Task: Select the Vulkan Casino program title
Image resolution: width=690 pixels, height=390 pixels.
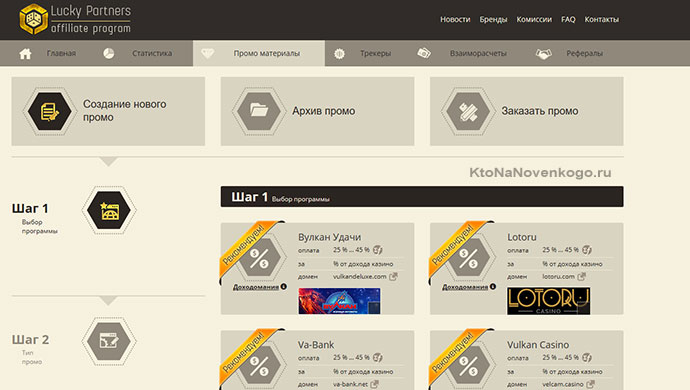Action: 538,345
